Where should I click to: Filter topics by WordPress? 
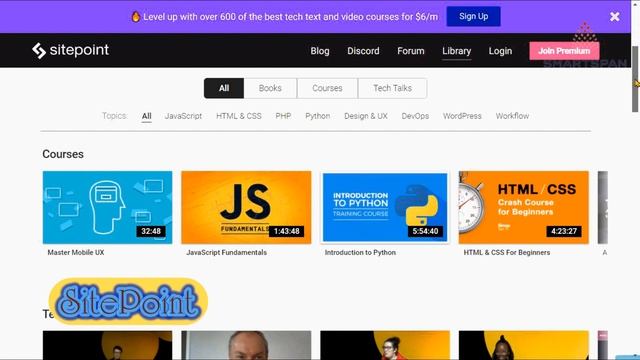[462, 116]
